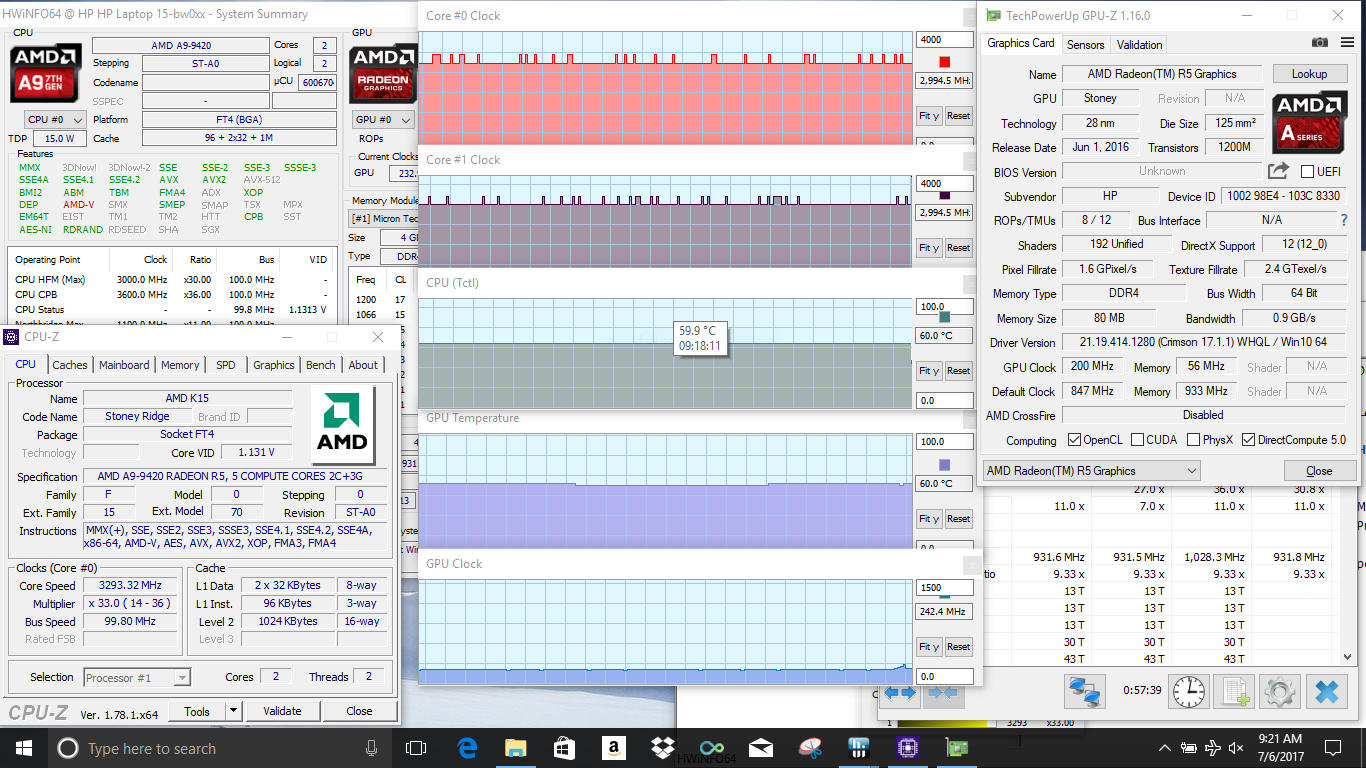
Task: Toggle the UEFI checkbox in GPU-Z
Action: pyautogui.click(x=1308, y=172)
